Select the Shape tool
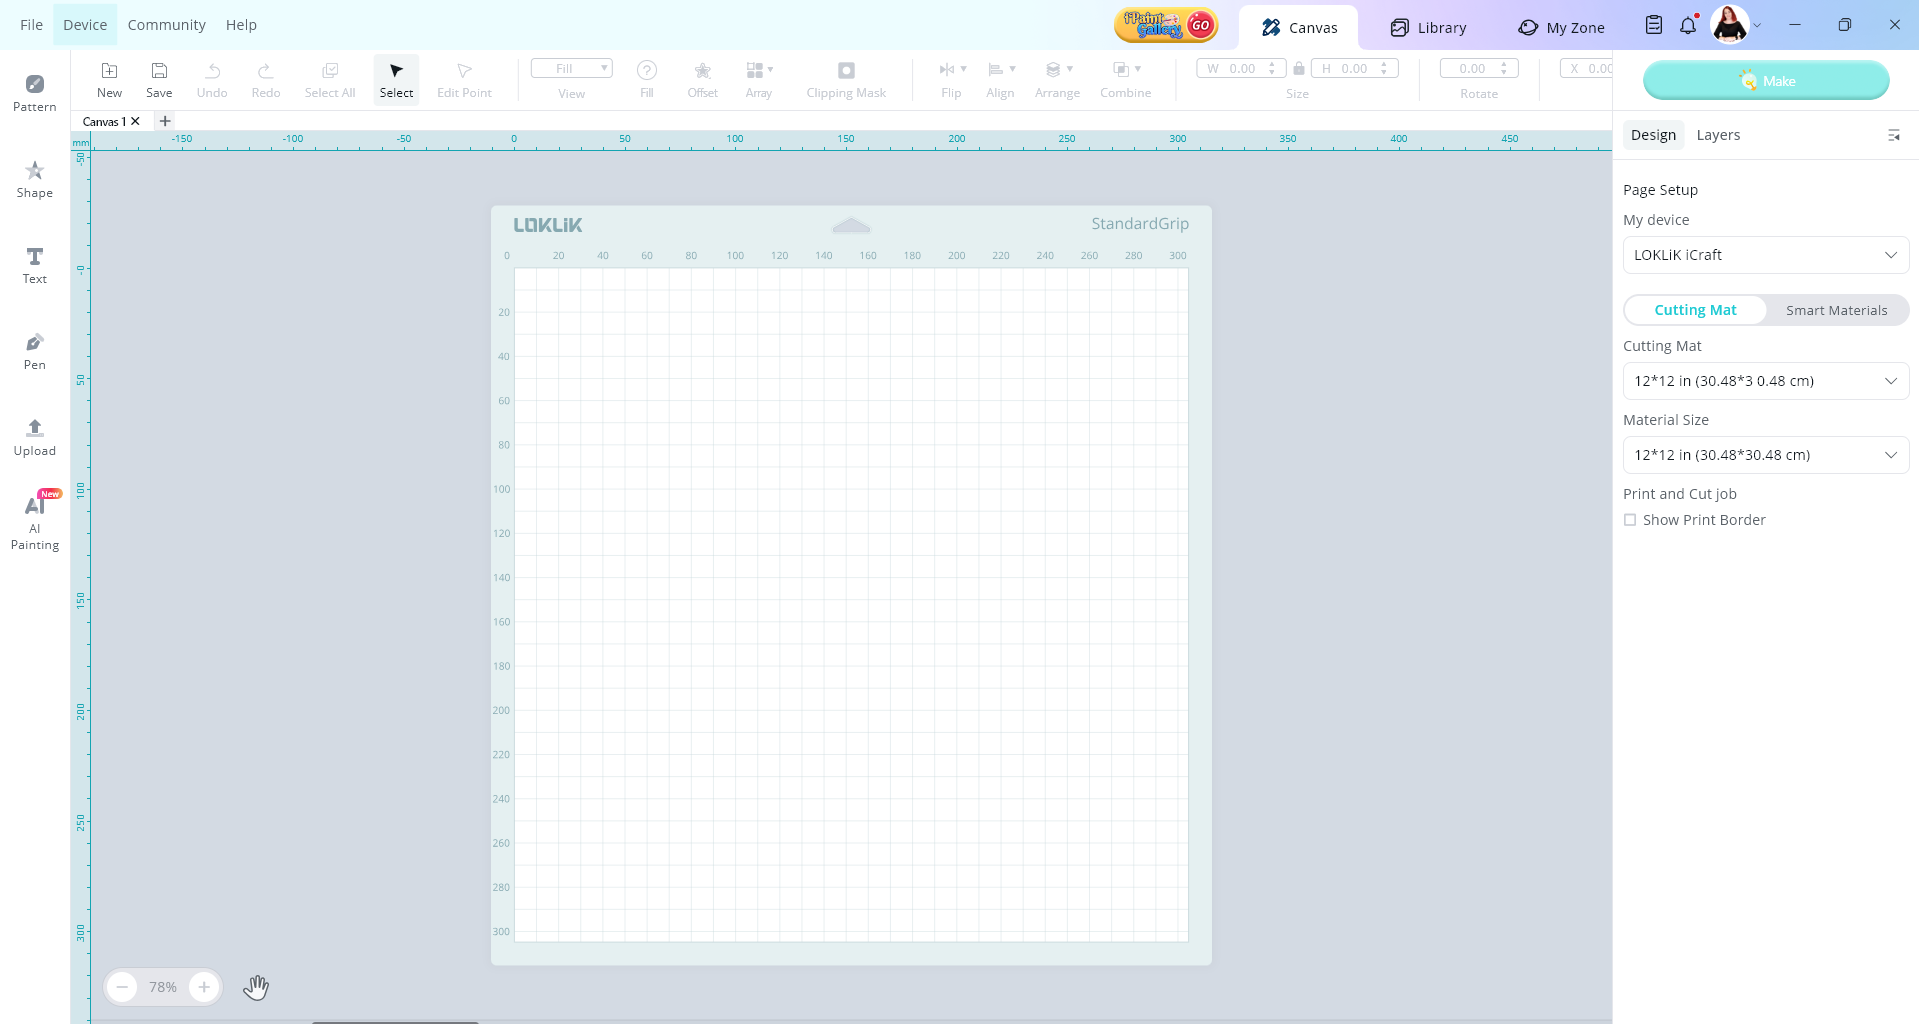The width and height of the screenshot is (1919, 1024). (35, 179)
